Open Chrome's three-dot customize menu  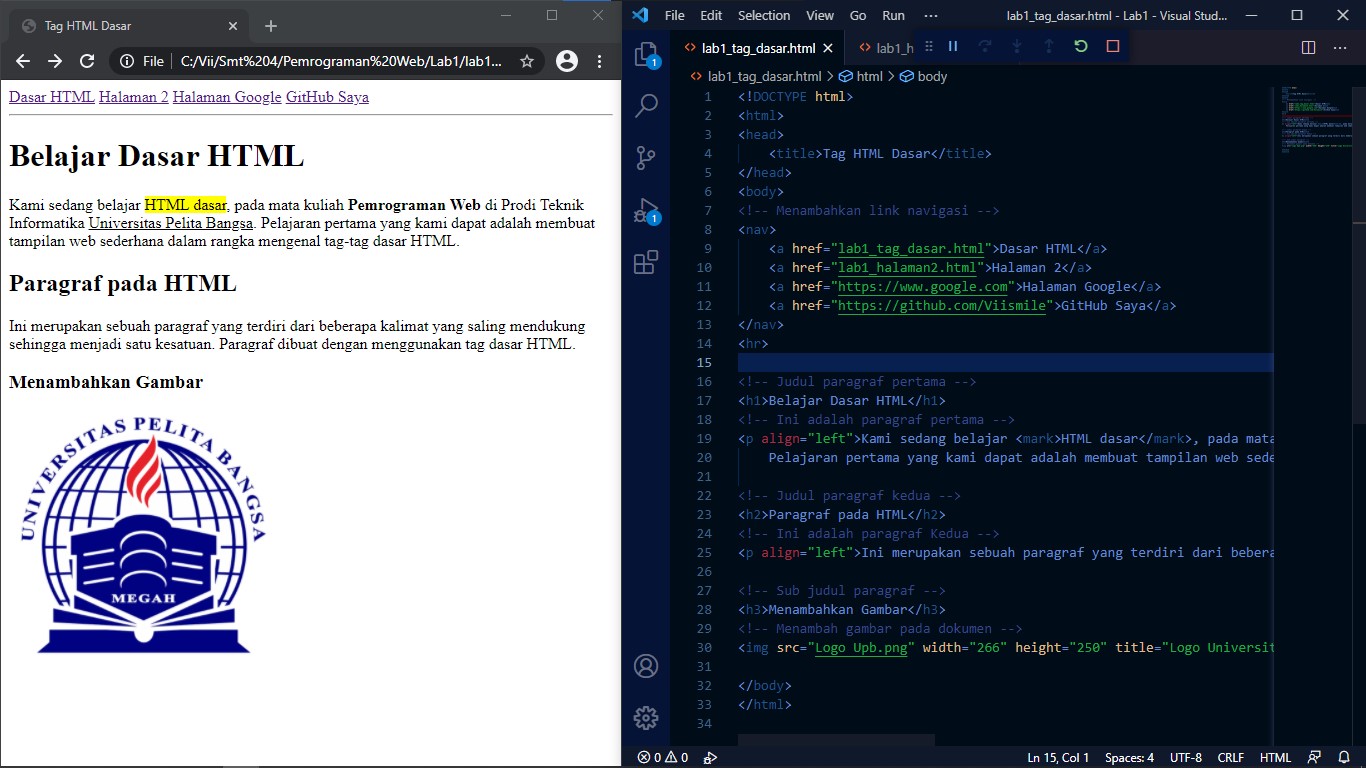(598, 60)
